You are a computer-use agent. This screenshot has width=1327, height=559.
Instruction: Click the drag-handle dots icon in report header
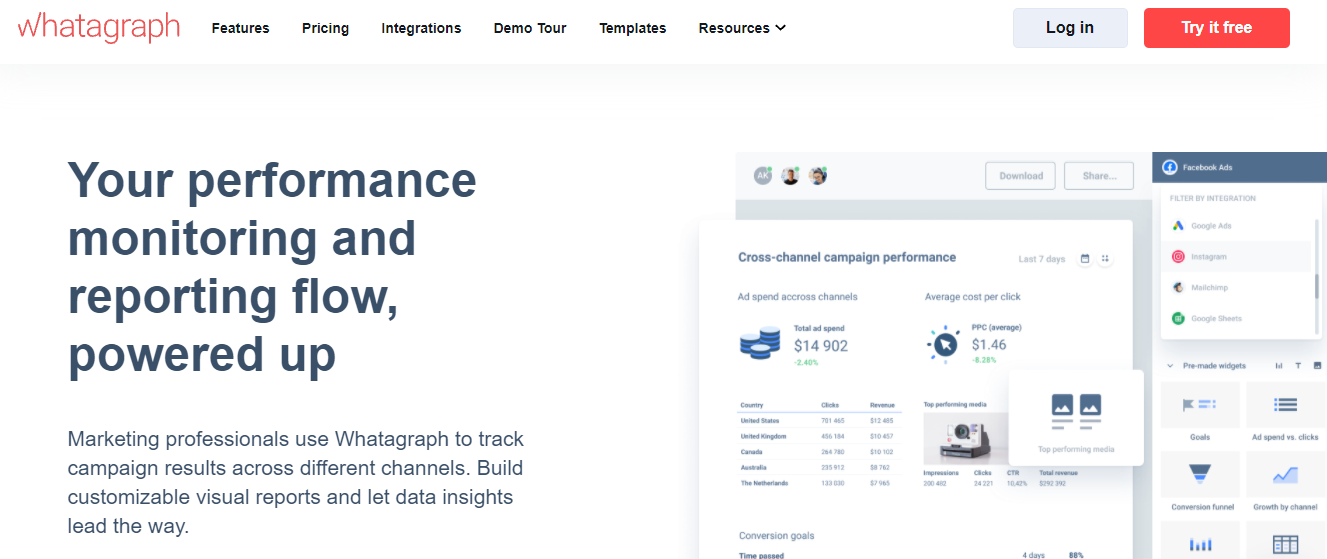point(1105,259)
